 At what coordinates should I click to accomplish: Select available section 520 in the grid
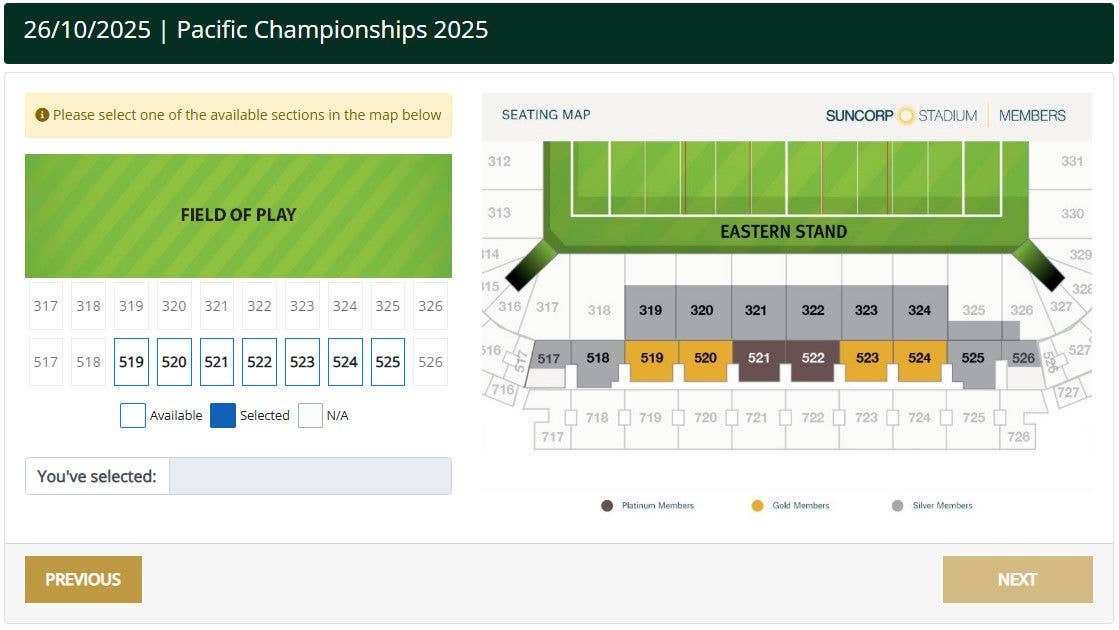(174, 362)
